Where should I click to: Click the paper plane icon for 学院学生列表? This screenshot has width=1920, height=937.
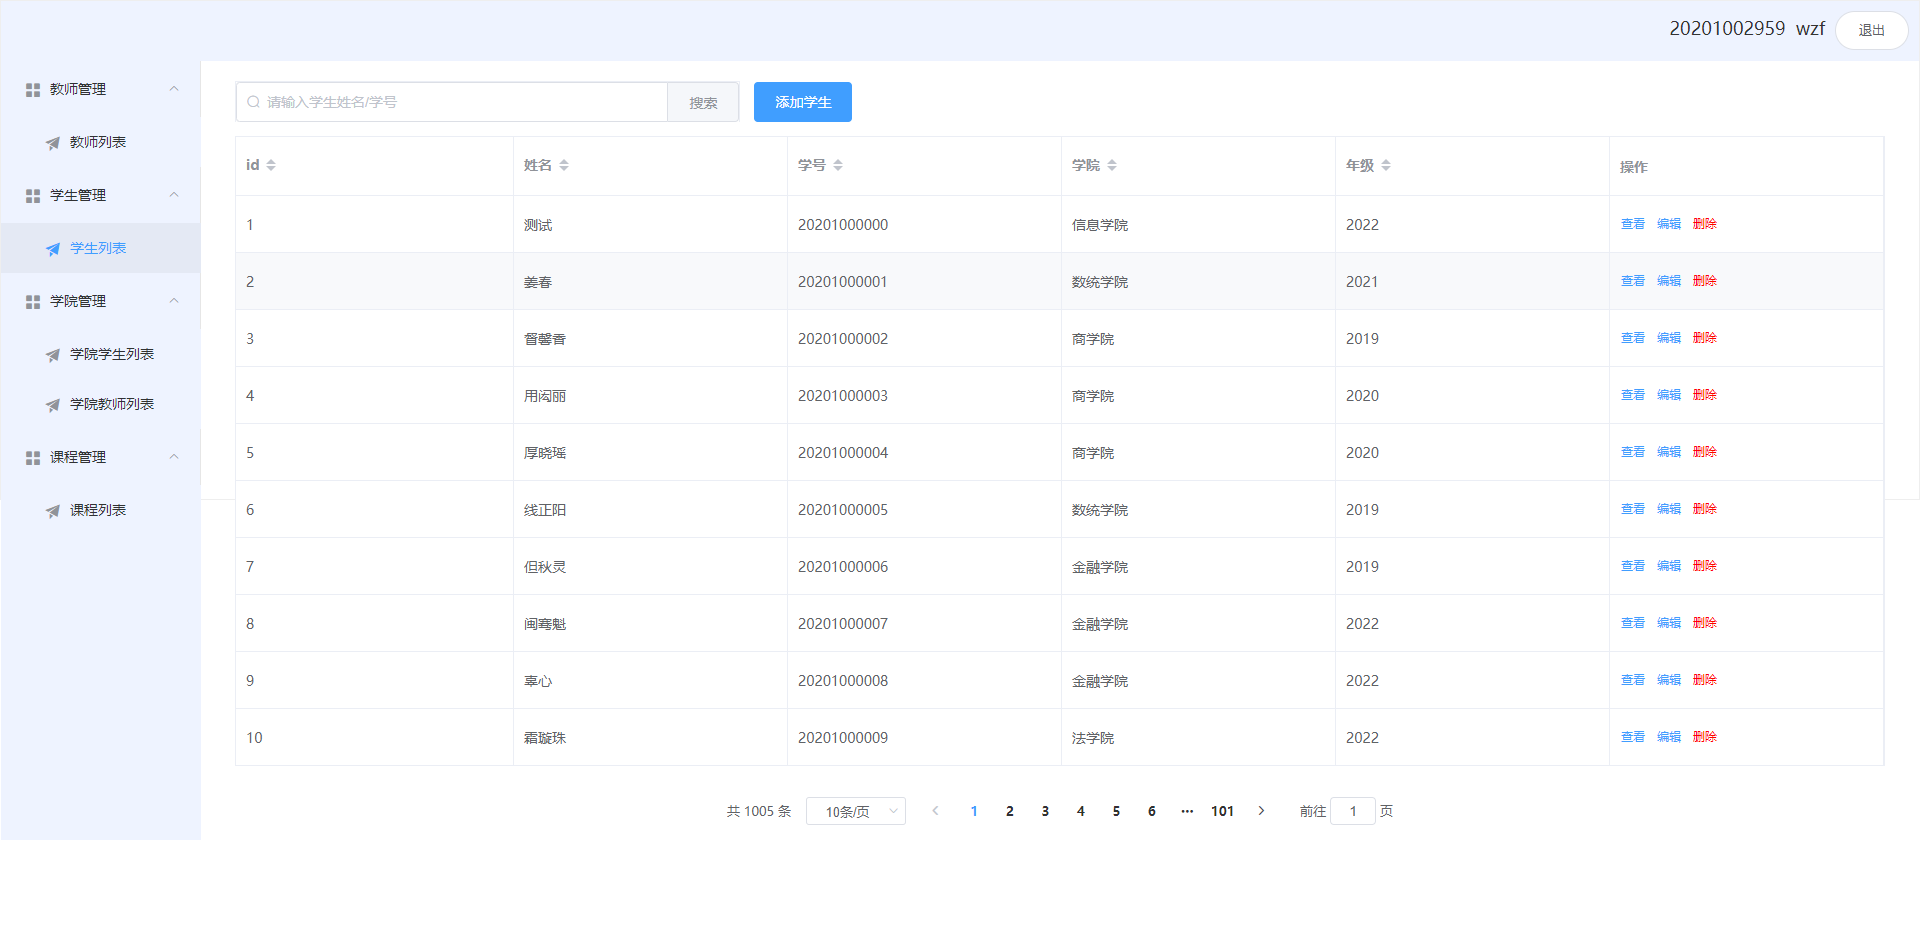pyautogui.click(x=53, y=355)
